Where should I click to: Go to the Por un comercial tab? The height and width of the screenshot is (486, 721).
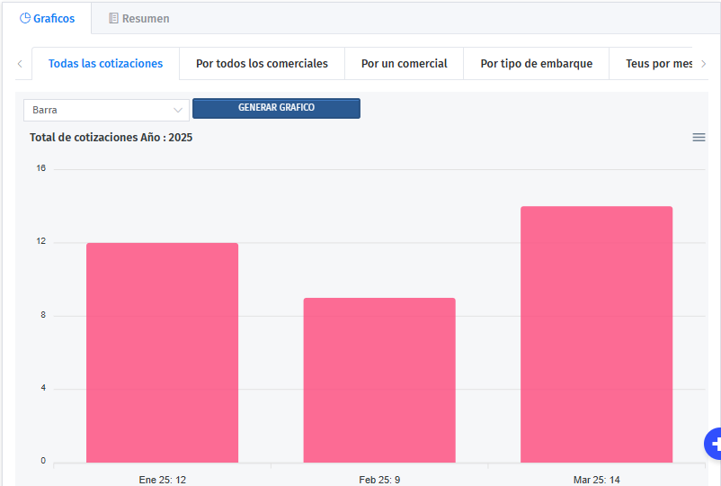(x=404, y=63)
